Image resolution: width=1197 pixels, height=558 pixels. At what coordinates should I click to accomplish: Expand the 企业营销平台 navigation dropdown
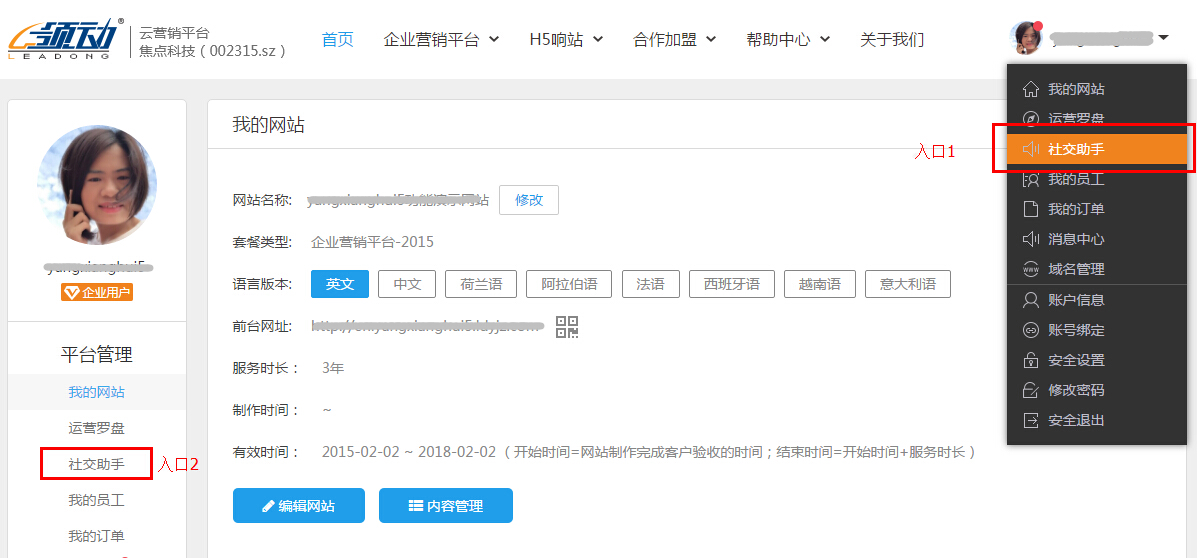coord(441,40)
